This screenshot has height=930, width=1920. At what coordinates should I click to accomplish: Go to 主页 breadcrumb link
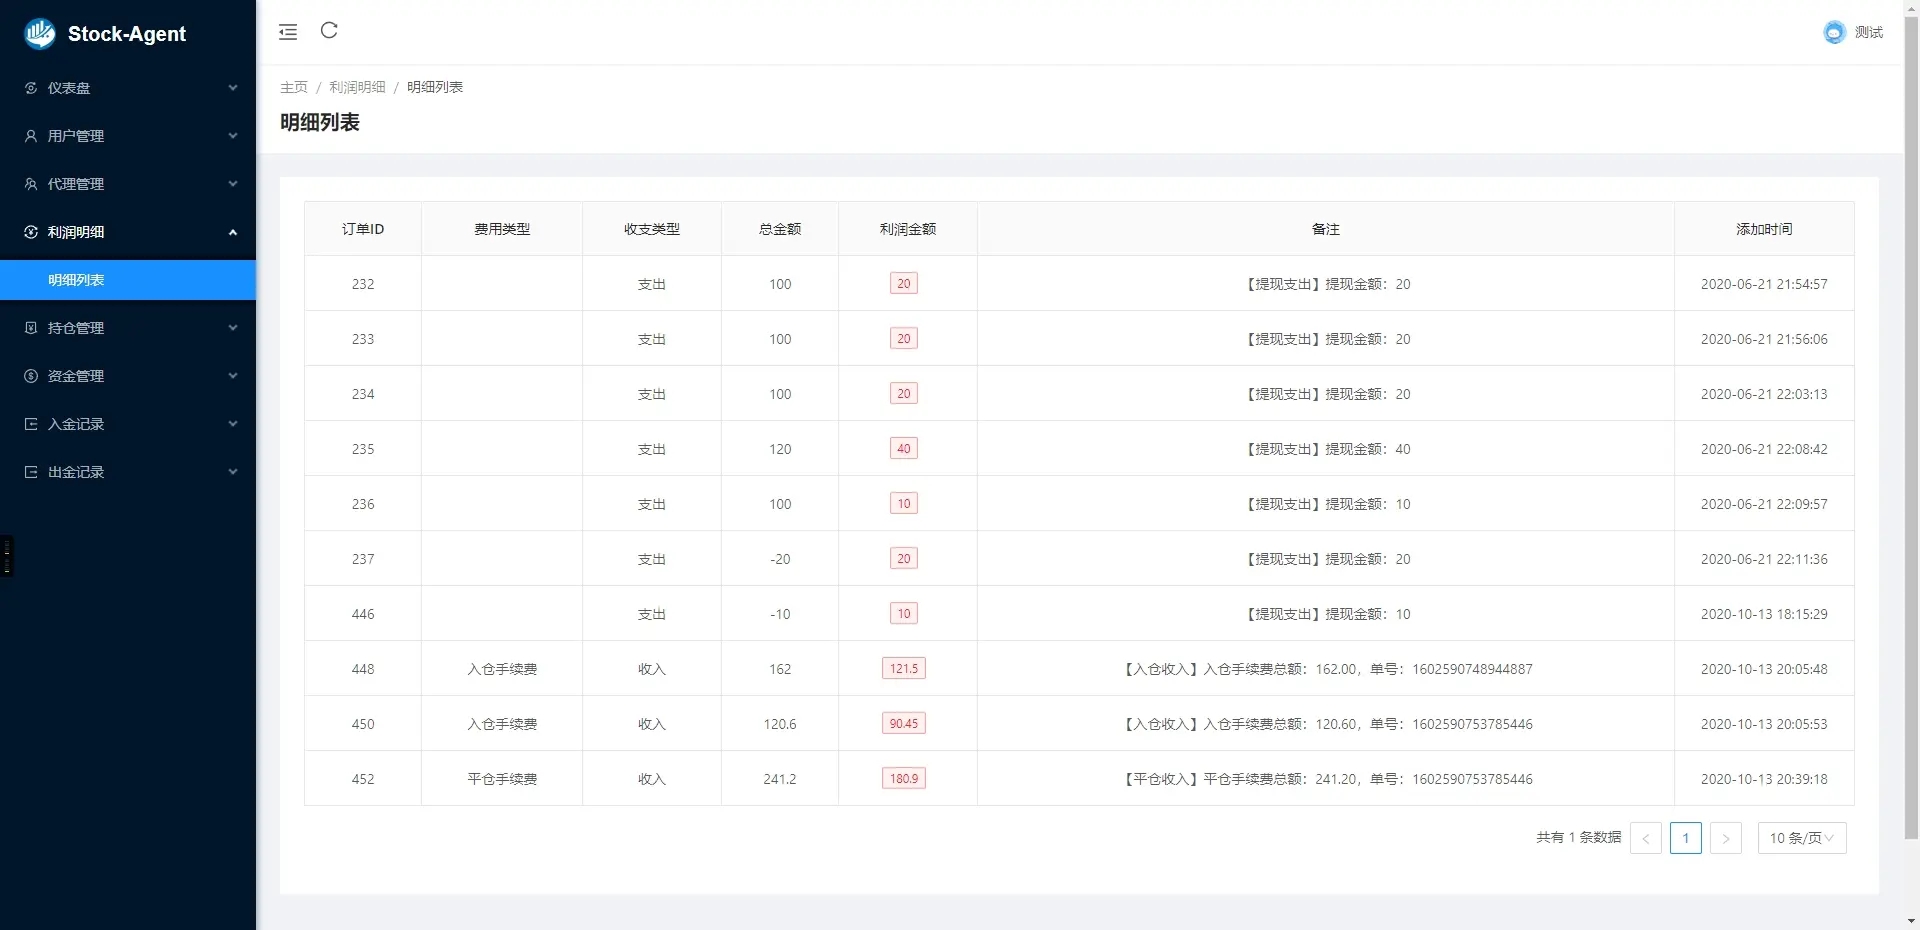click(294, 87)
